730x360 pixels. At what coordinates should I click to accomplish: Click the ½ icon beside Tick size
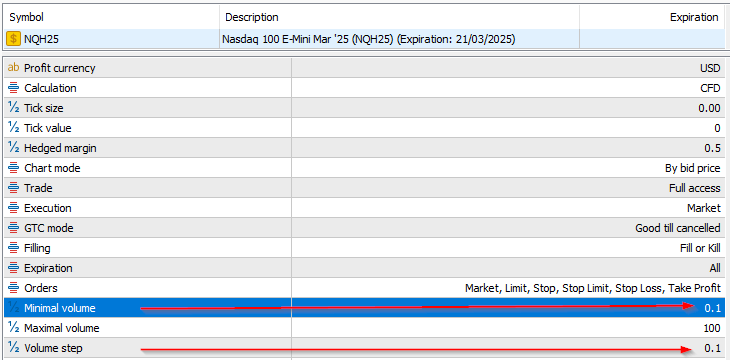pyautogui.click(x=14, y=108)
